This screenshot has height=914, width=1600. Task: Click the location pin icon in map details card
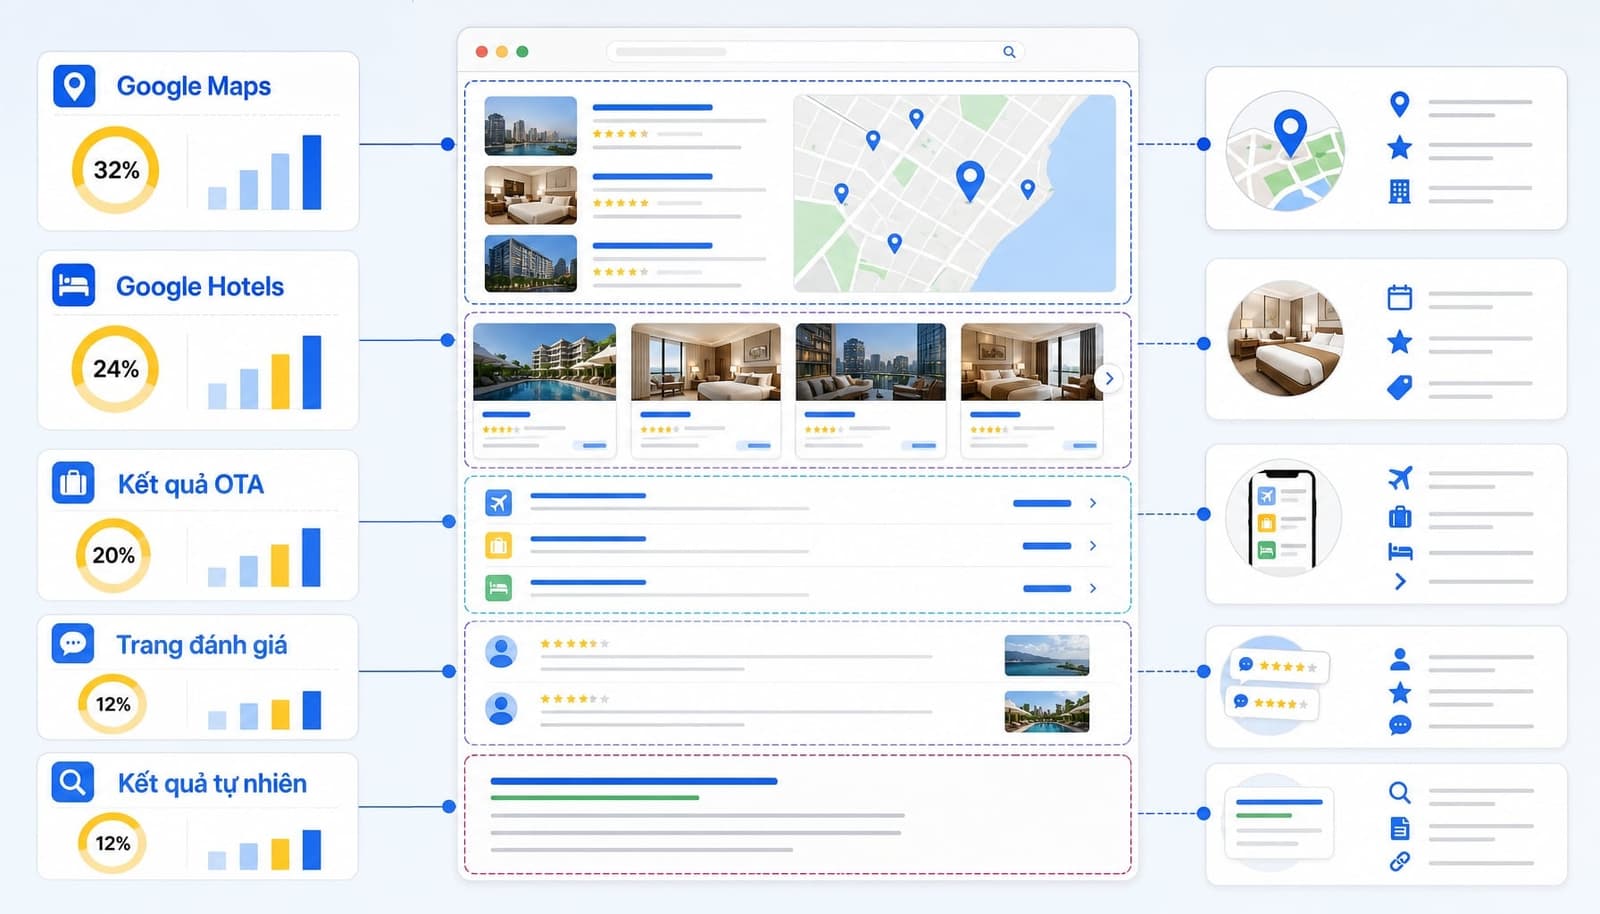point(1400,104)
